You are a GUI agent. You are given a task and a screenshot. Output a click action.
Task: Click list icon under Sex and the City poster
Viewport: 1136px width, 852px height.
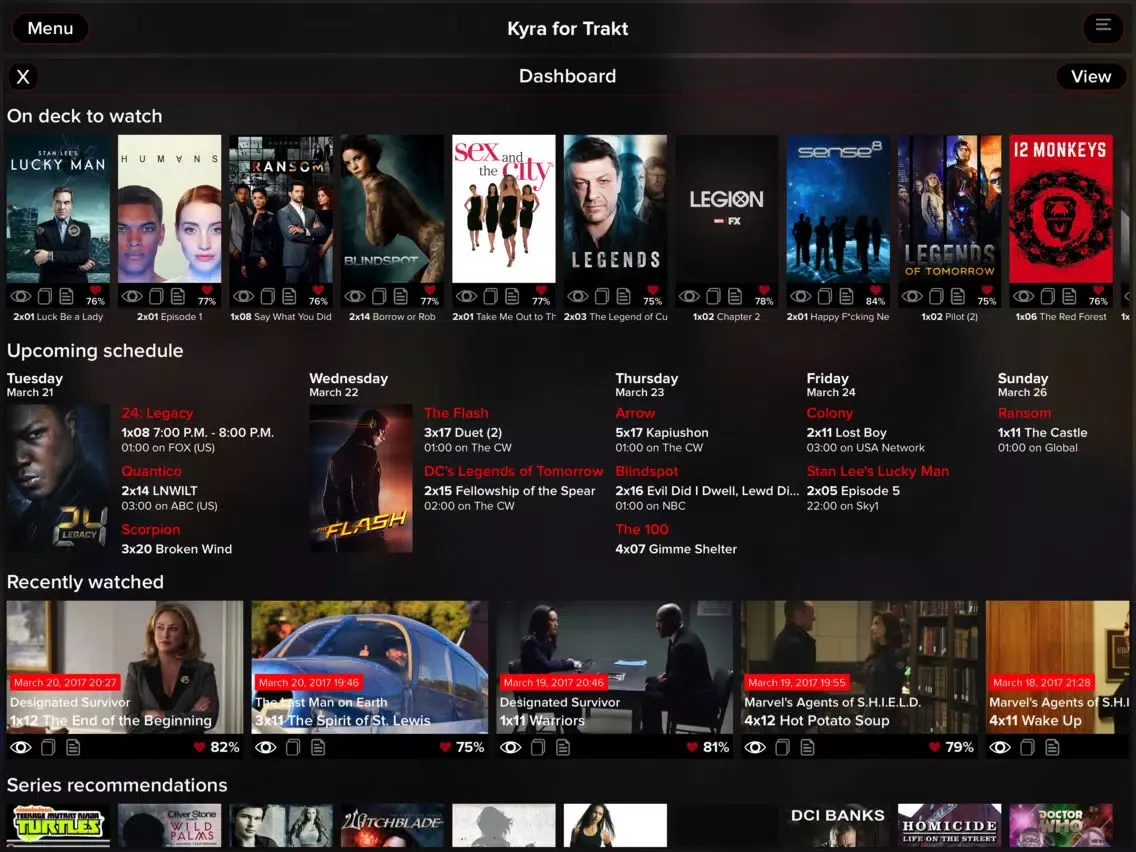512,296
